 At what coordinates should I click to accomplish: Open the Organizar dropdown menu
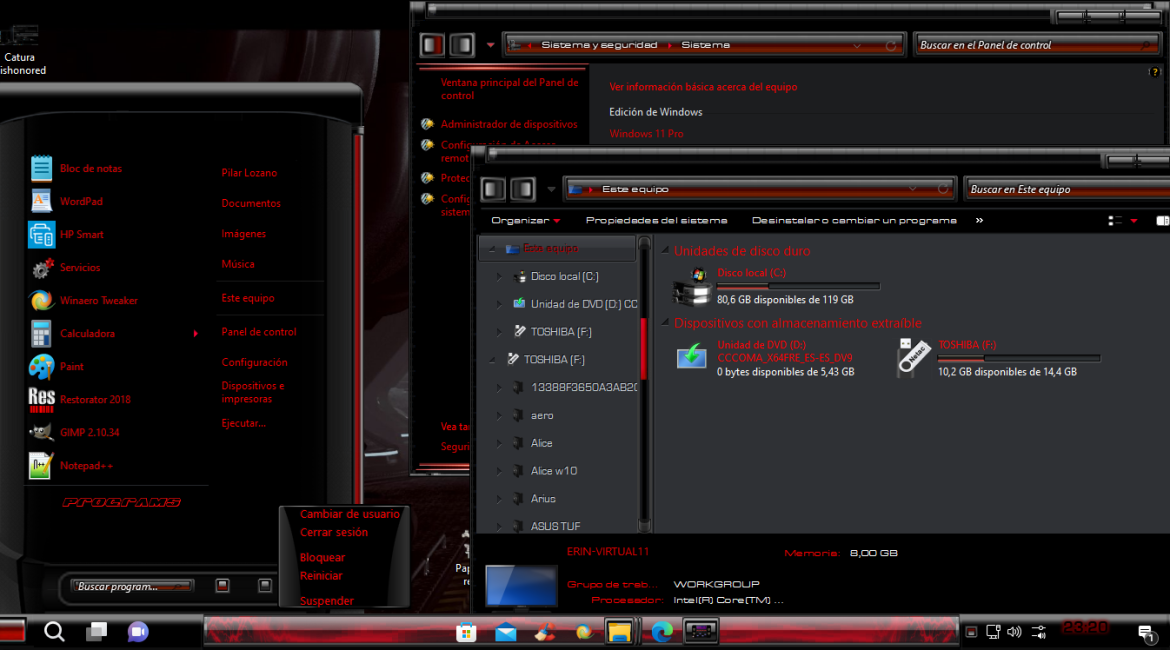tap(525, 220)
